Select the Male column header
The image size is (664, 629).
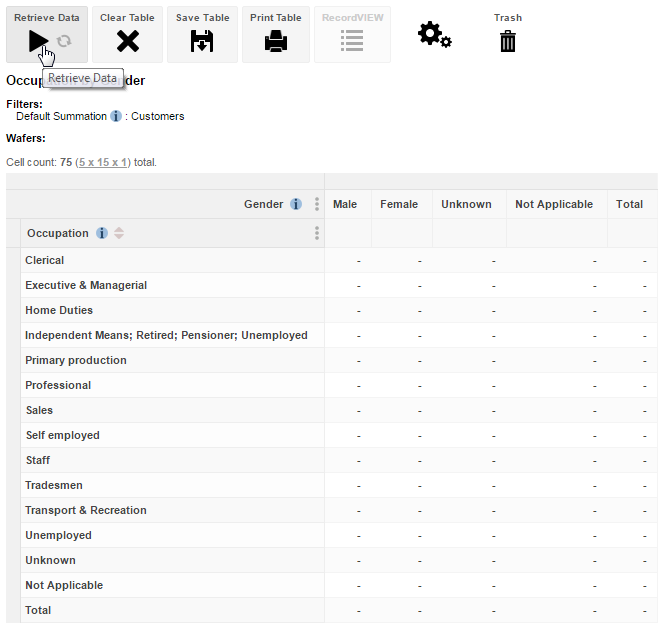345,204
